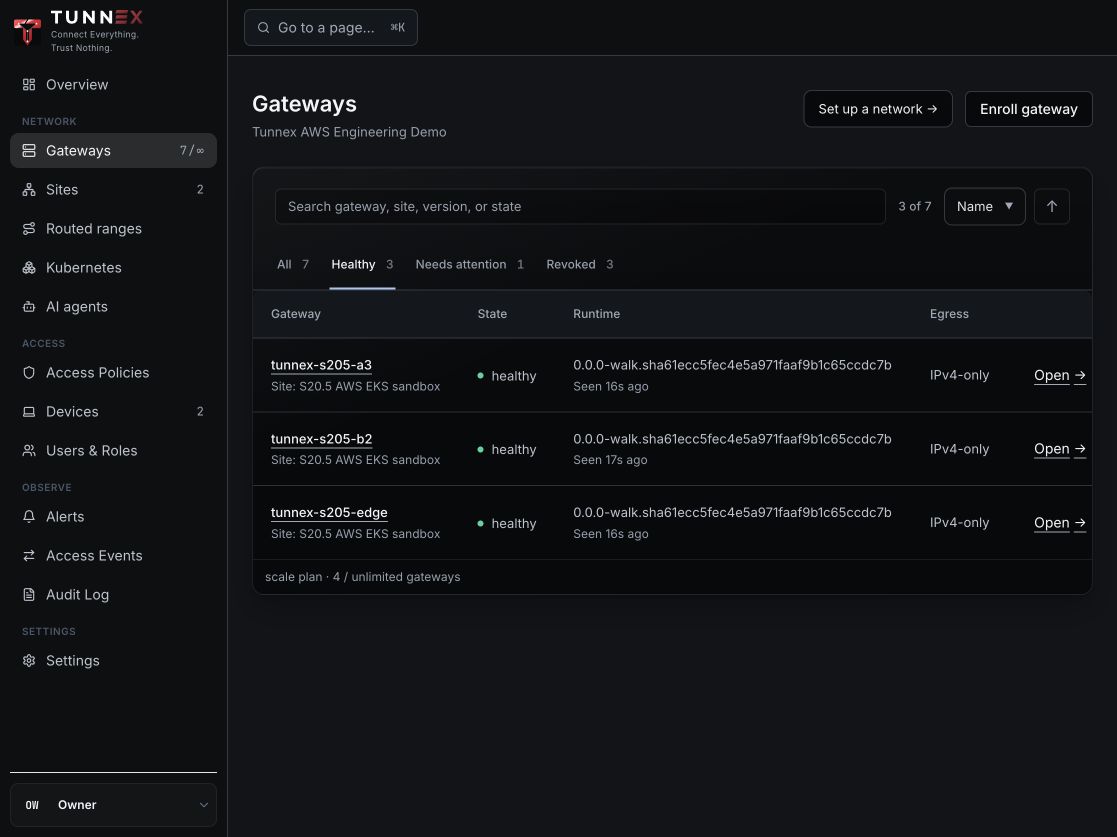Click the State column header
Image resolution: width=1117 pixels, height=837 pixels.
coord(492,314)
